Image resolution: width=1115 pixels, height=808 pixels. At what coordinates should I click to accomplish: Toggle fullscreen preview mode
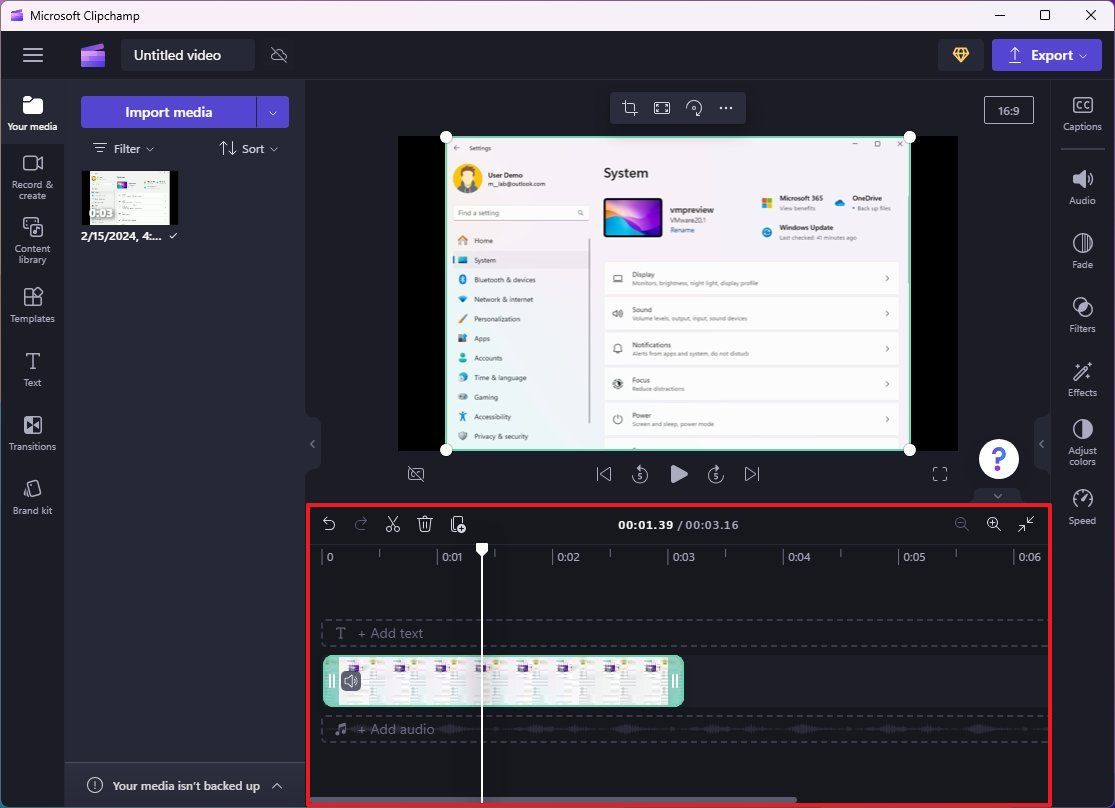point(939,474)
